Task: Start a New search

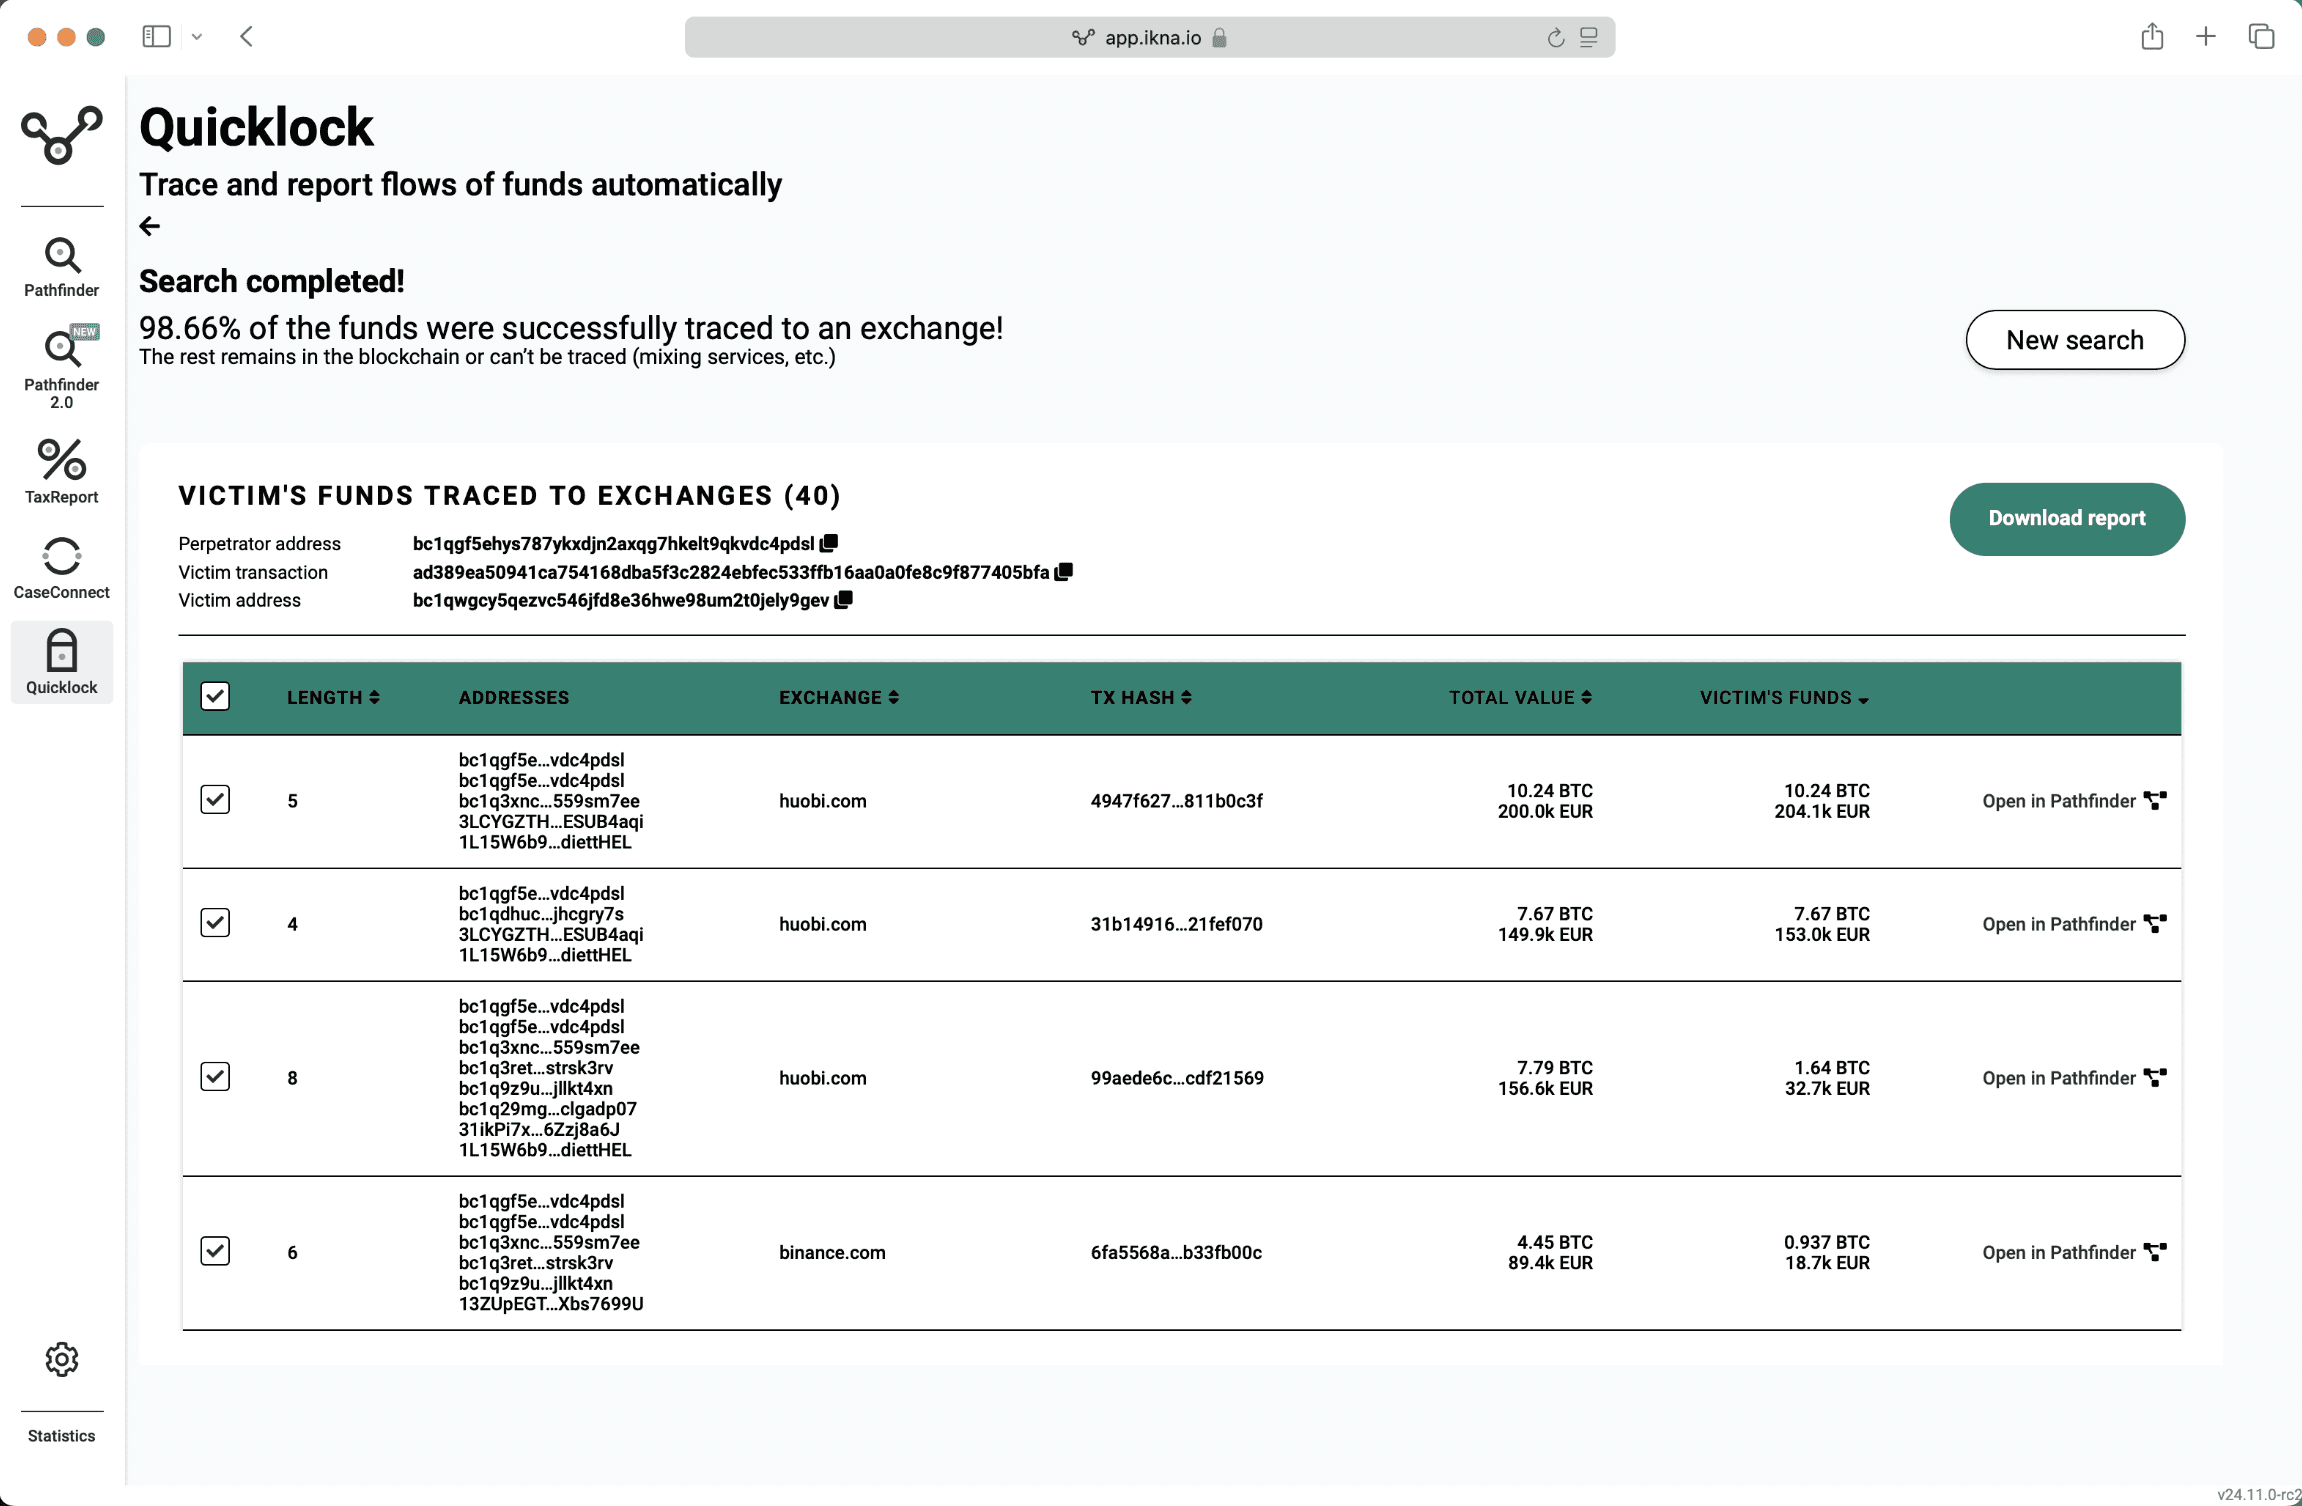Action: (2074, 340)
